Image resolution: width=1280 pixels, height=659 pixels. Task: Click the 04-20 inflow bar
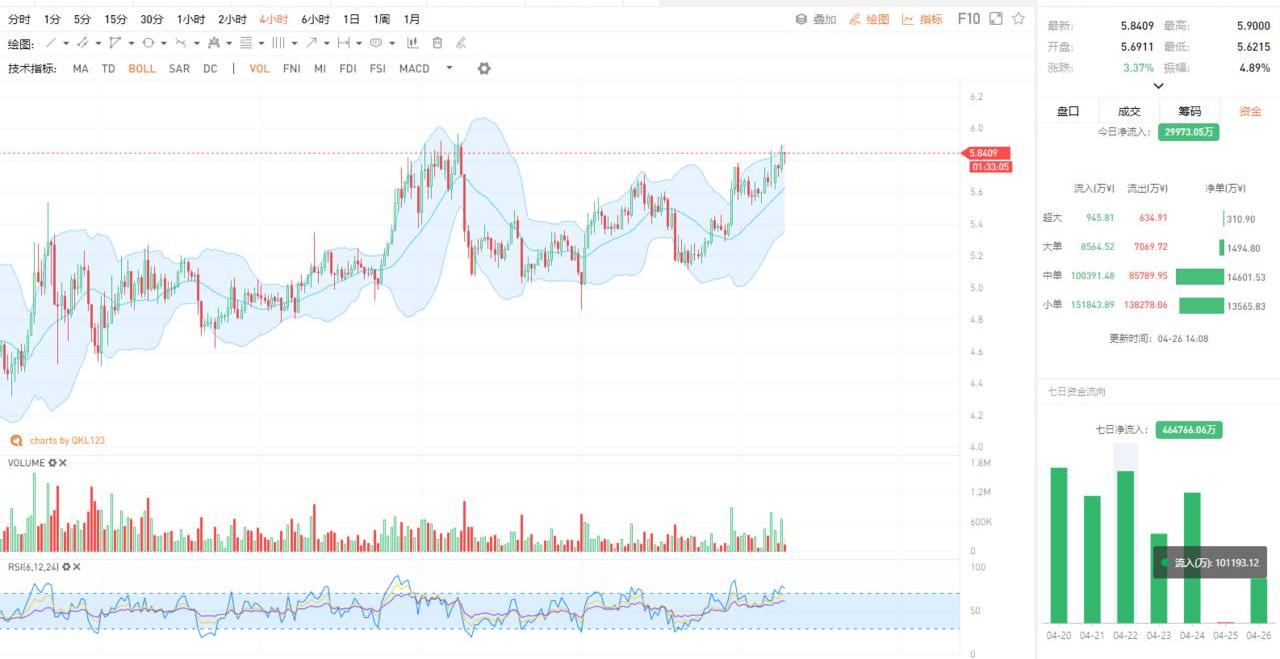pos(1058,545)
